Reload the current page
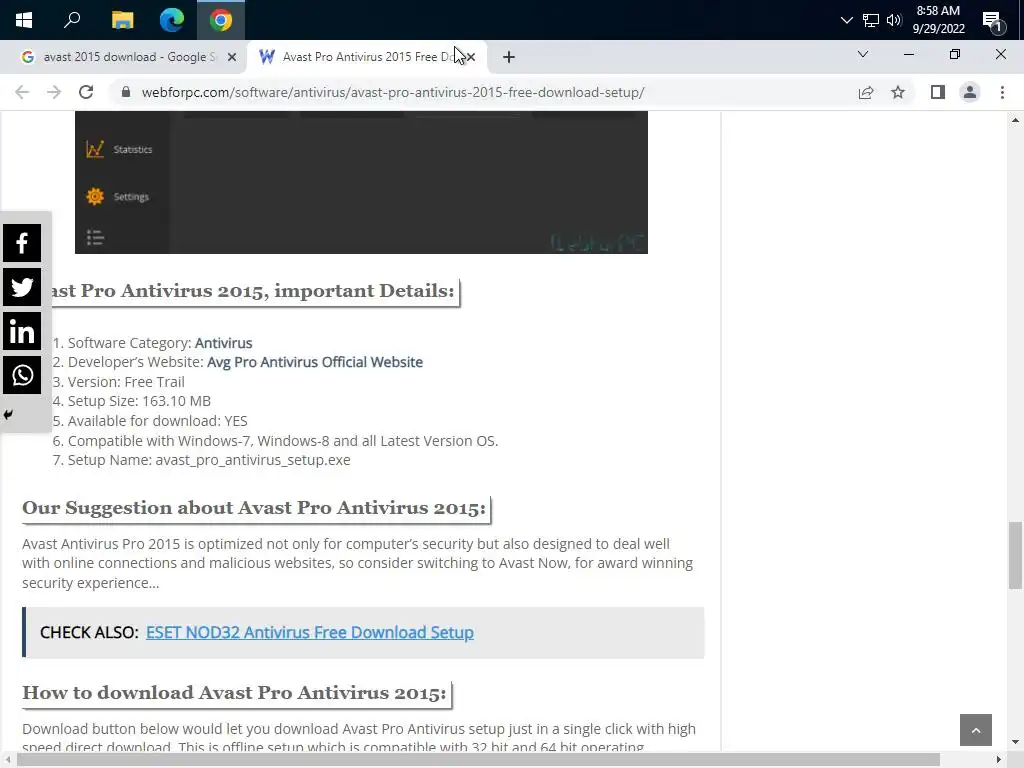The image size is (1024, 768). (x=86, y=92)
